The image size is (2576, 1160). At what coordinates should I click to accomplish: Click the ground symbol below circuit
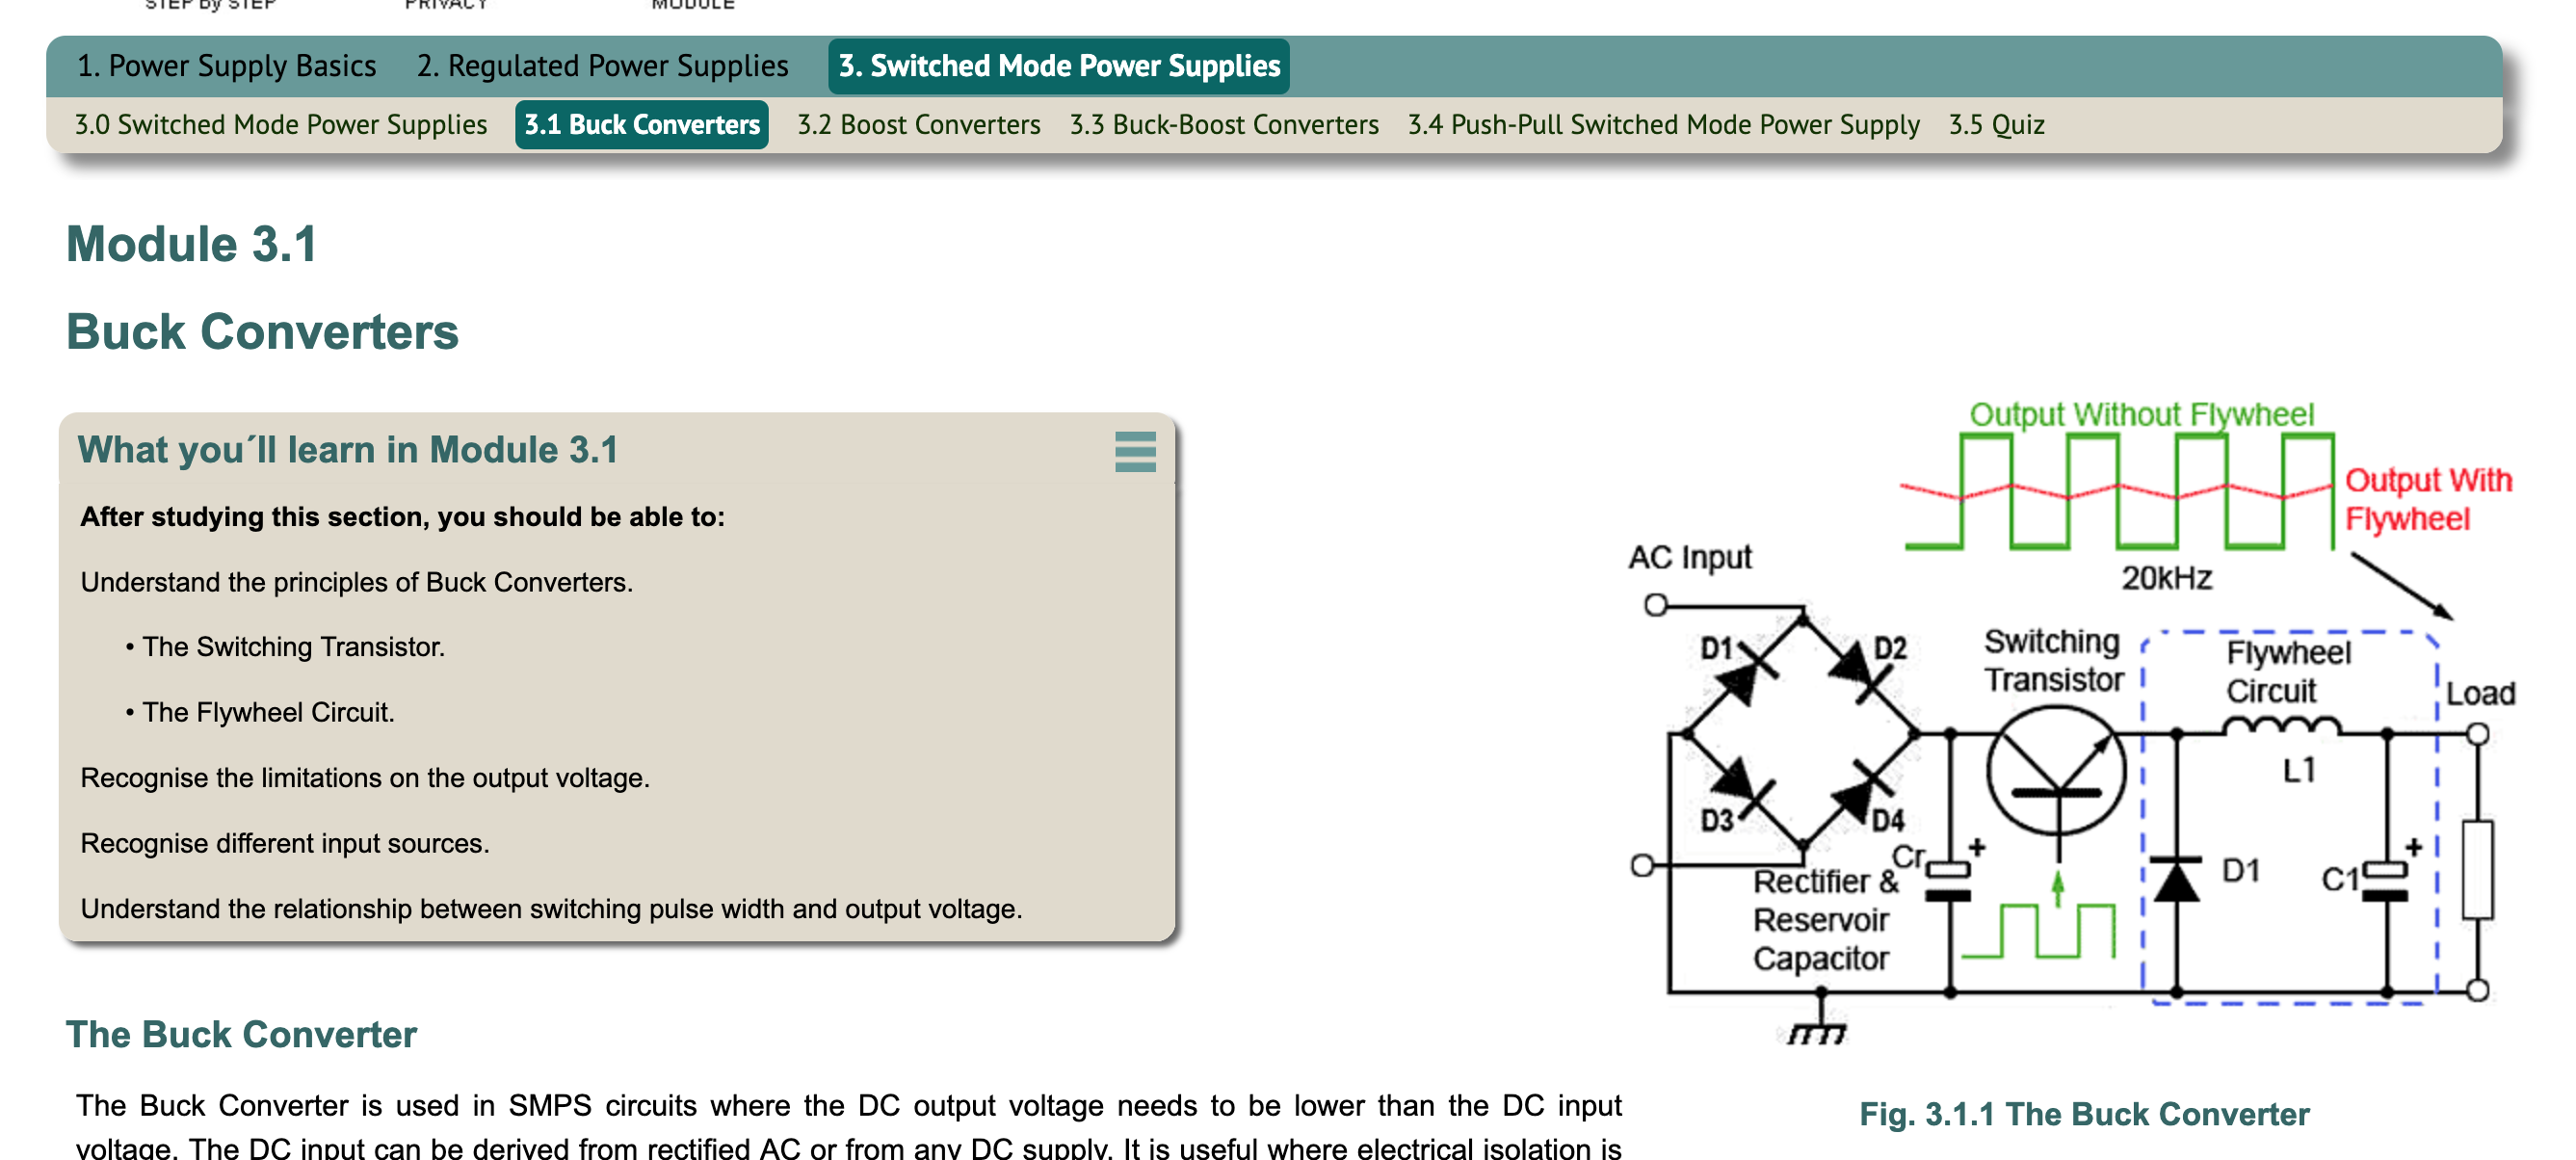click(1819, 1031)
